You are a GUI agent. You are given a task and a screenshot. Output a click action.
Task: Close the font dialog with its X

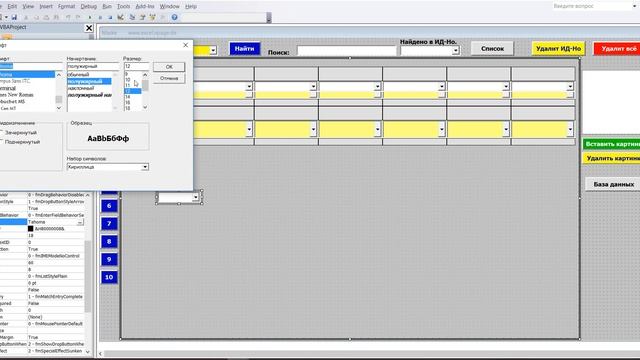coord(185,45)
